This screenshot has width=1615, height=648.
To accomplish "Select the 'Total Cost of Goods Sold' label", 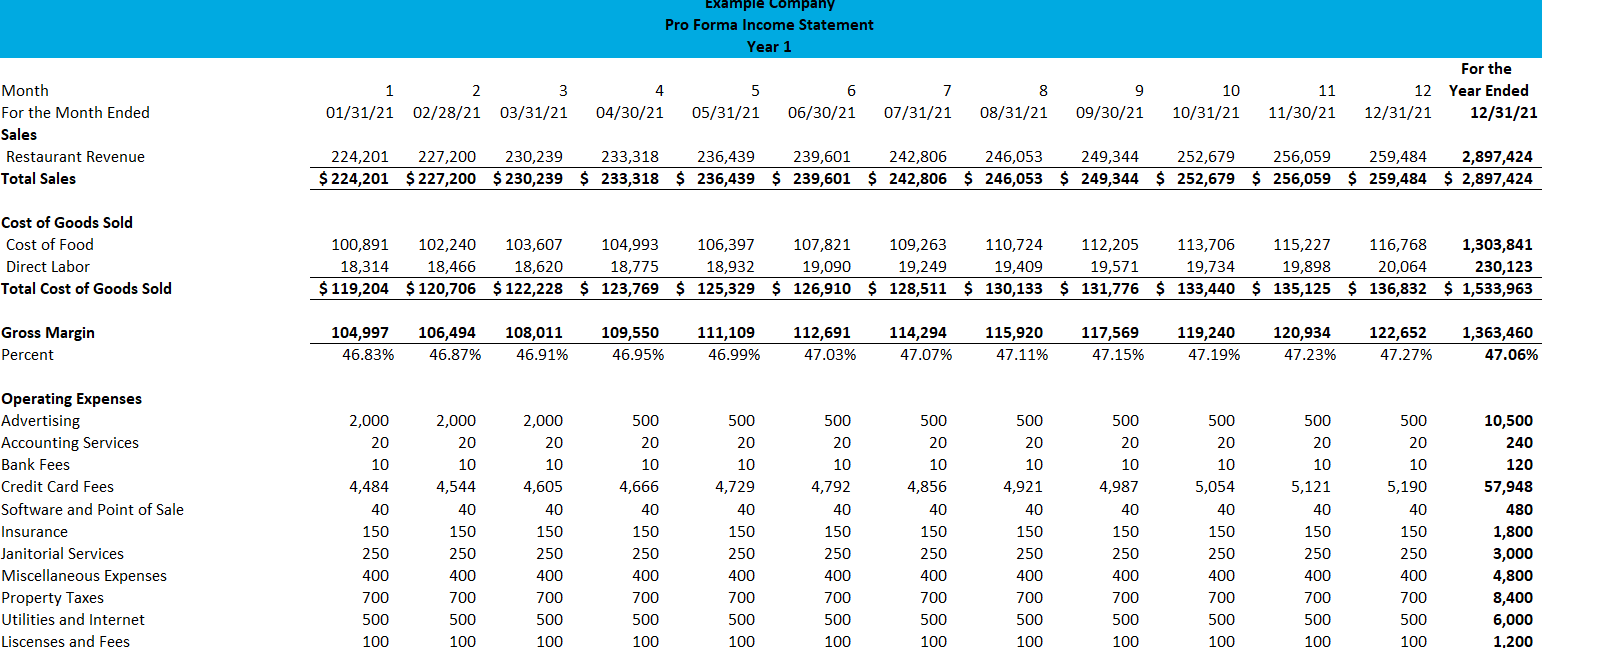I will point(86,289).
